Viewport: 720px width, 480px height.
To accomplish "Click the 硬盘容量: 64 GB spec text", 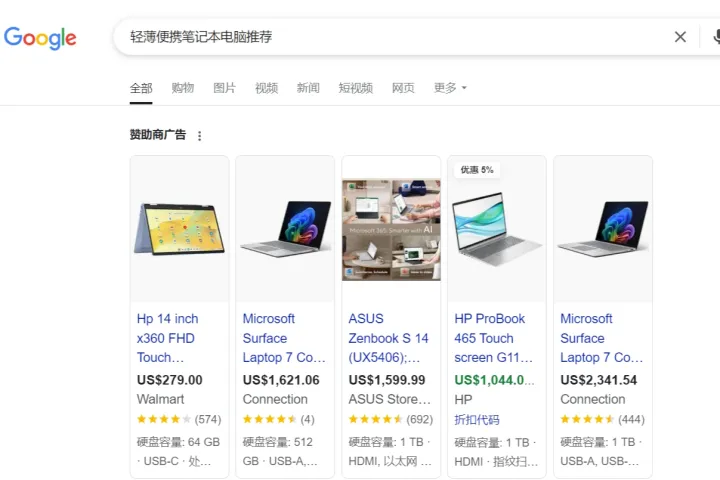I will tap(178, 442).
